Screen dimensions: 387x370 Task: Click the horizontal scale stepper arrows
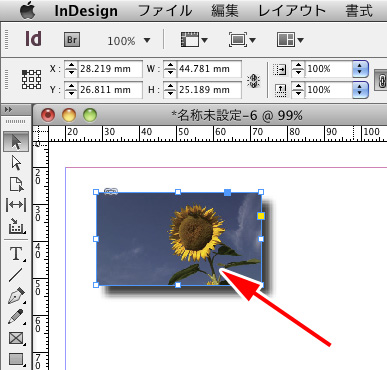point(298,69)
